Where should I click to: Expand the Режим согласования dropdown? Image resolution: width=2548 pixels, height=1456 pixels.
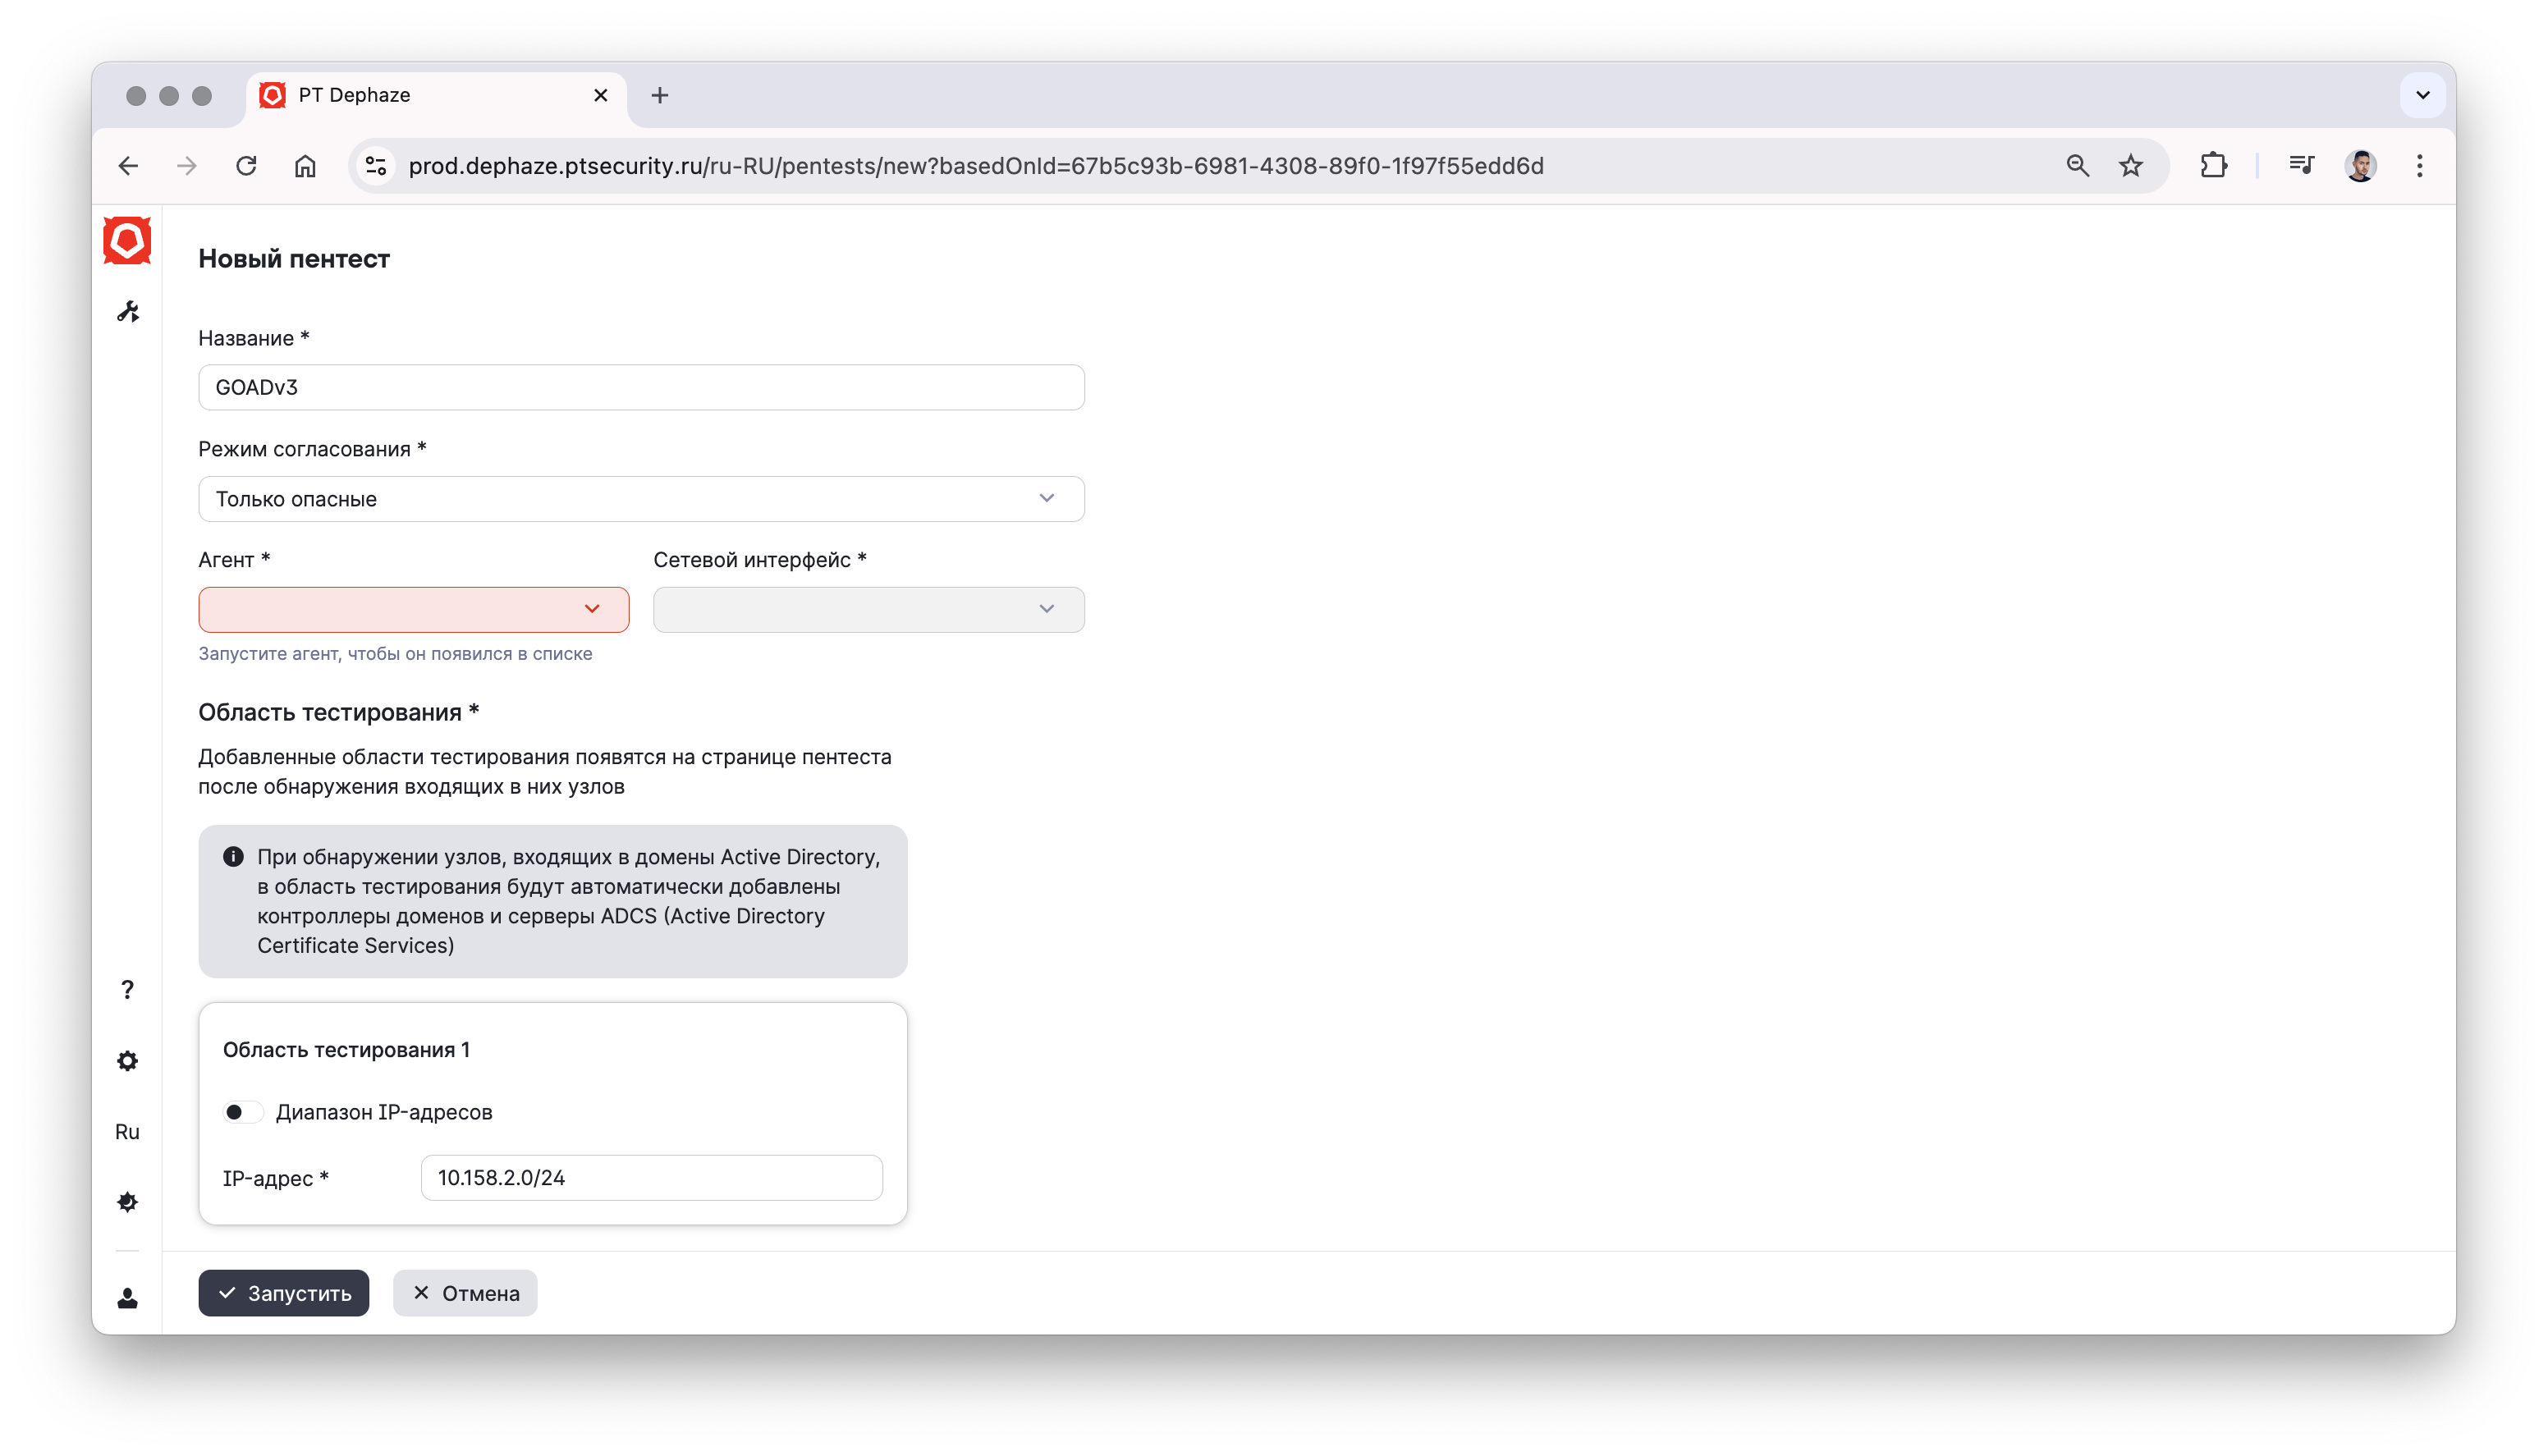[641, 499]
